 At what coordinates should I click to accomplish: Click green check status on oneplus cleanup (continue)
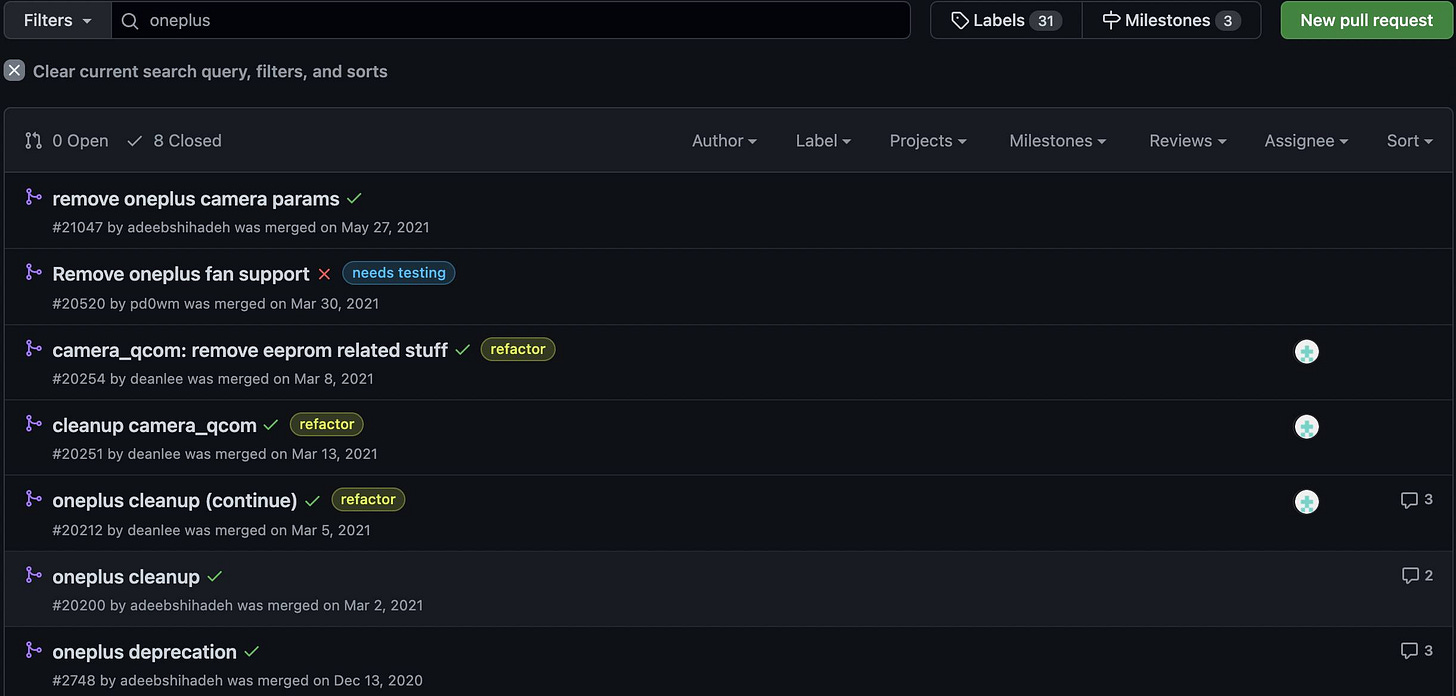(312, 501)
